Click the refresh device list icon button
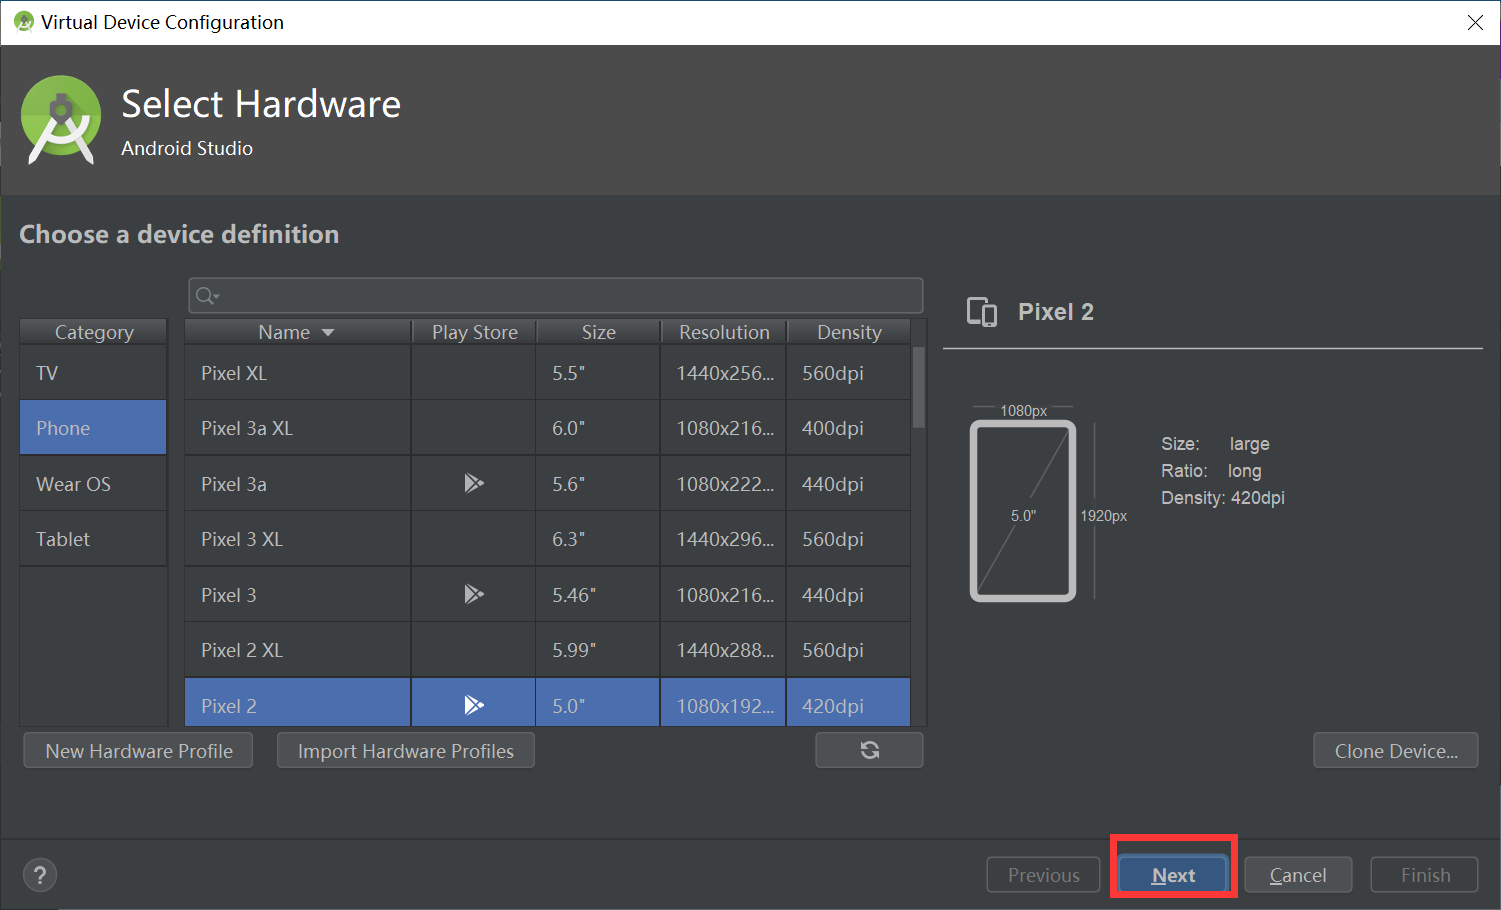Image resolution: width=1501 pixels, height=910 pixels. click(869, 750)
